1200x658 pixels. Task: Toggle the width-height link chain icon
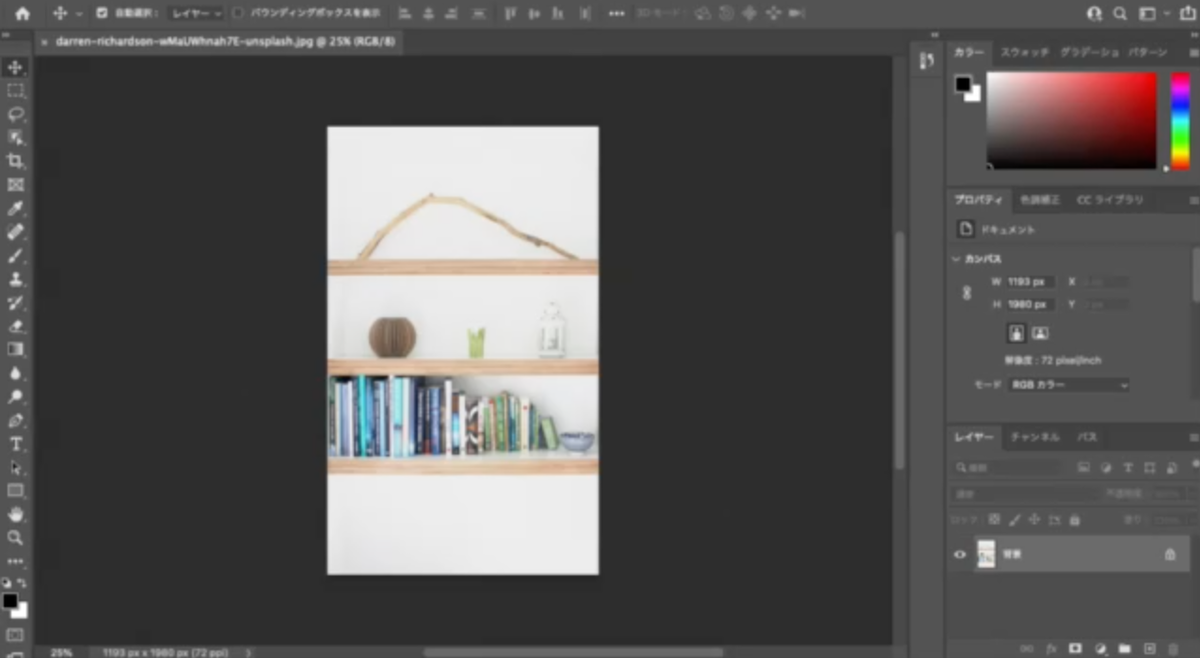[966, 293]
